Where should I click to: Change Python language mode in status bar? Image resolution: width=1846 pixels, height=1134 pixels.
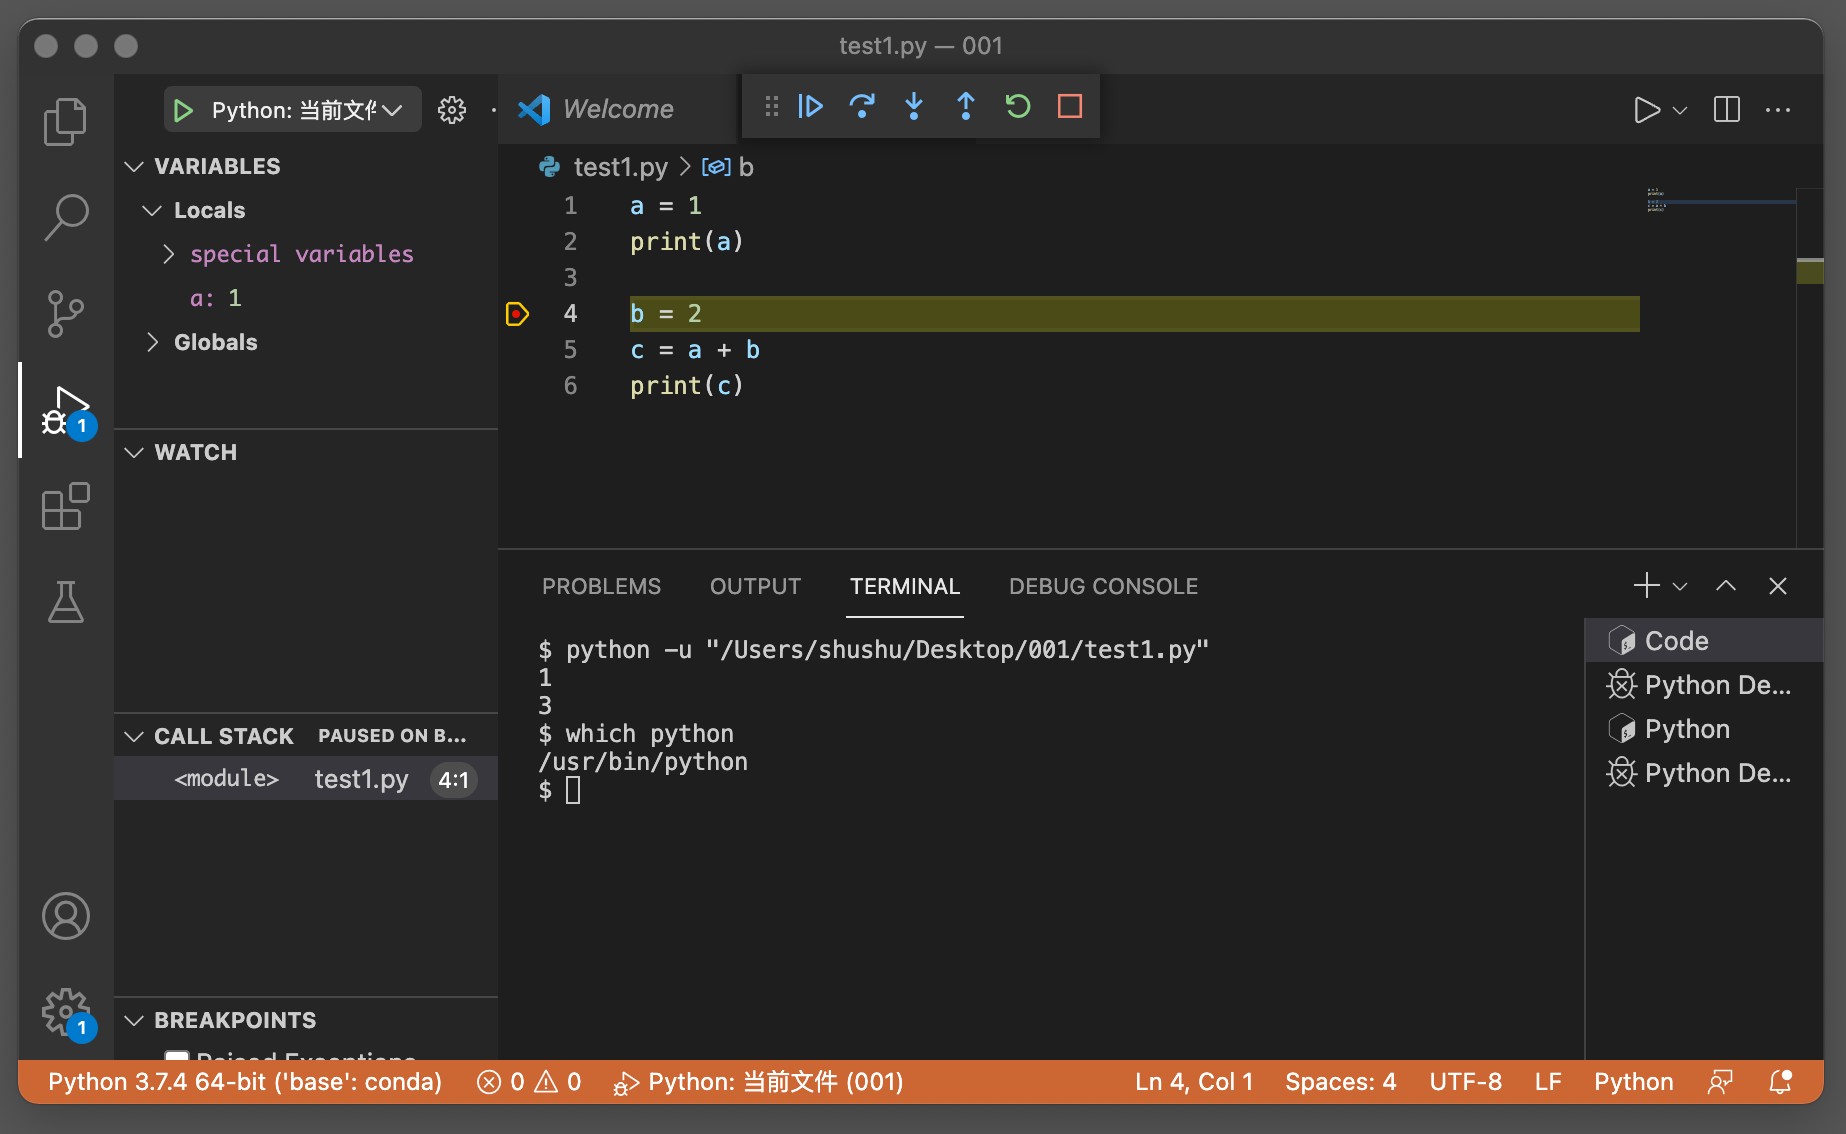1633,1082
